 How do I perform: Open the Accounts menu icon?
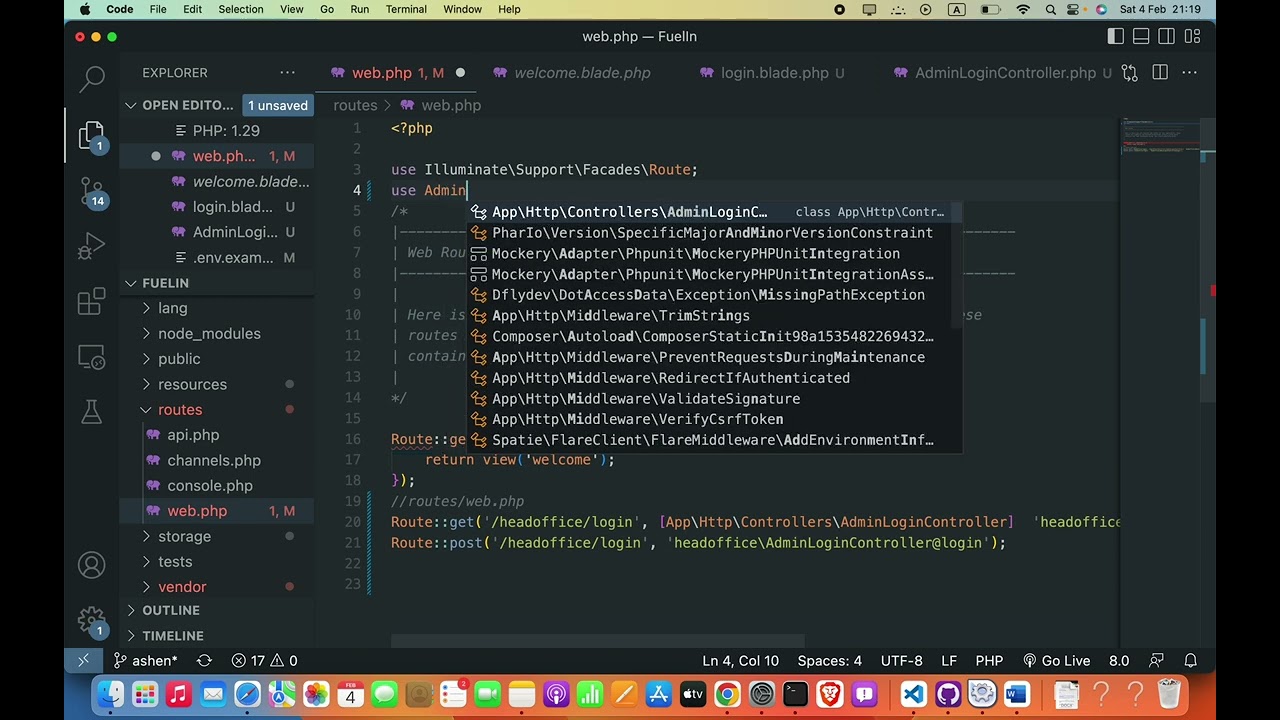click(x=92, y=566)
